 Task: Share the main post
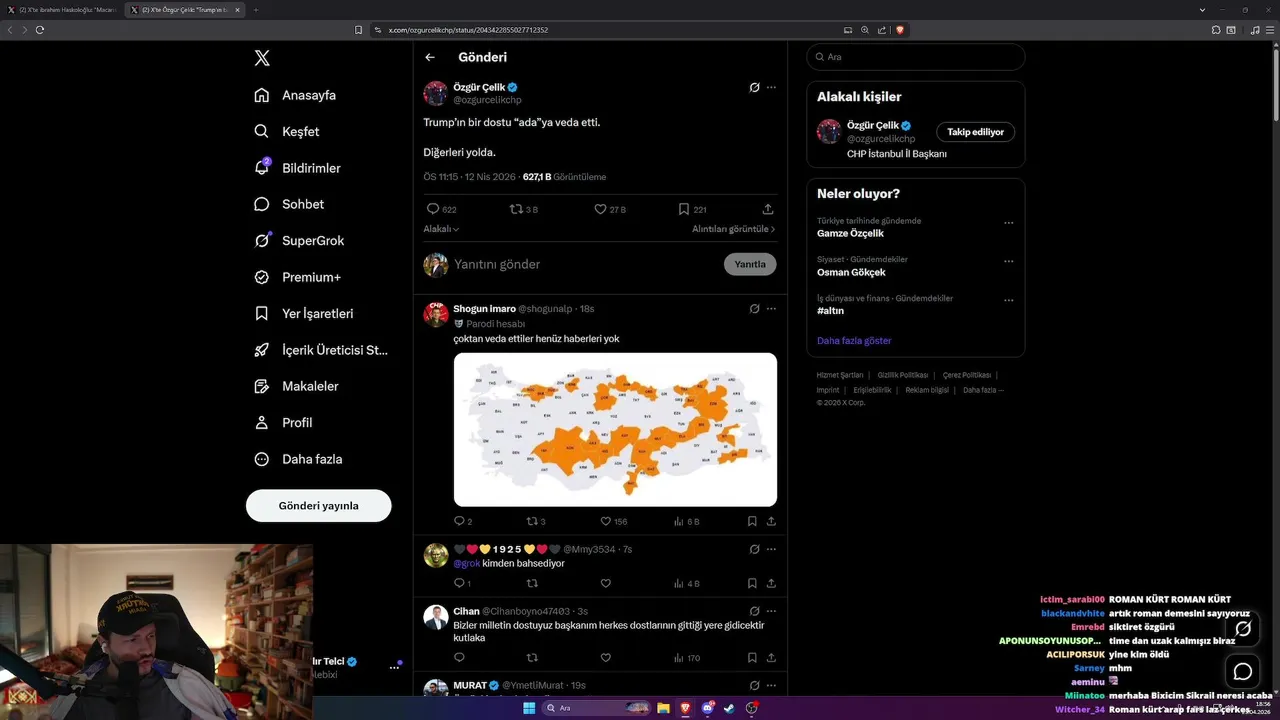click(x=768, y=210)
